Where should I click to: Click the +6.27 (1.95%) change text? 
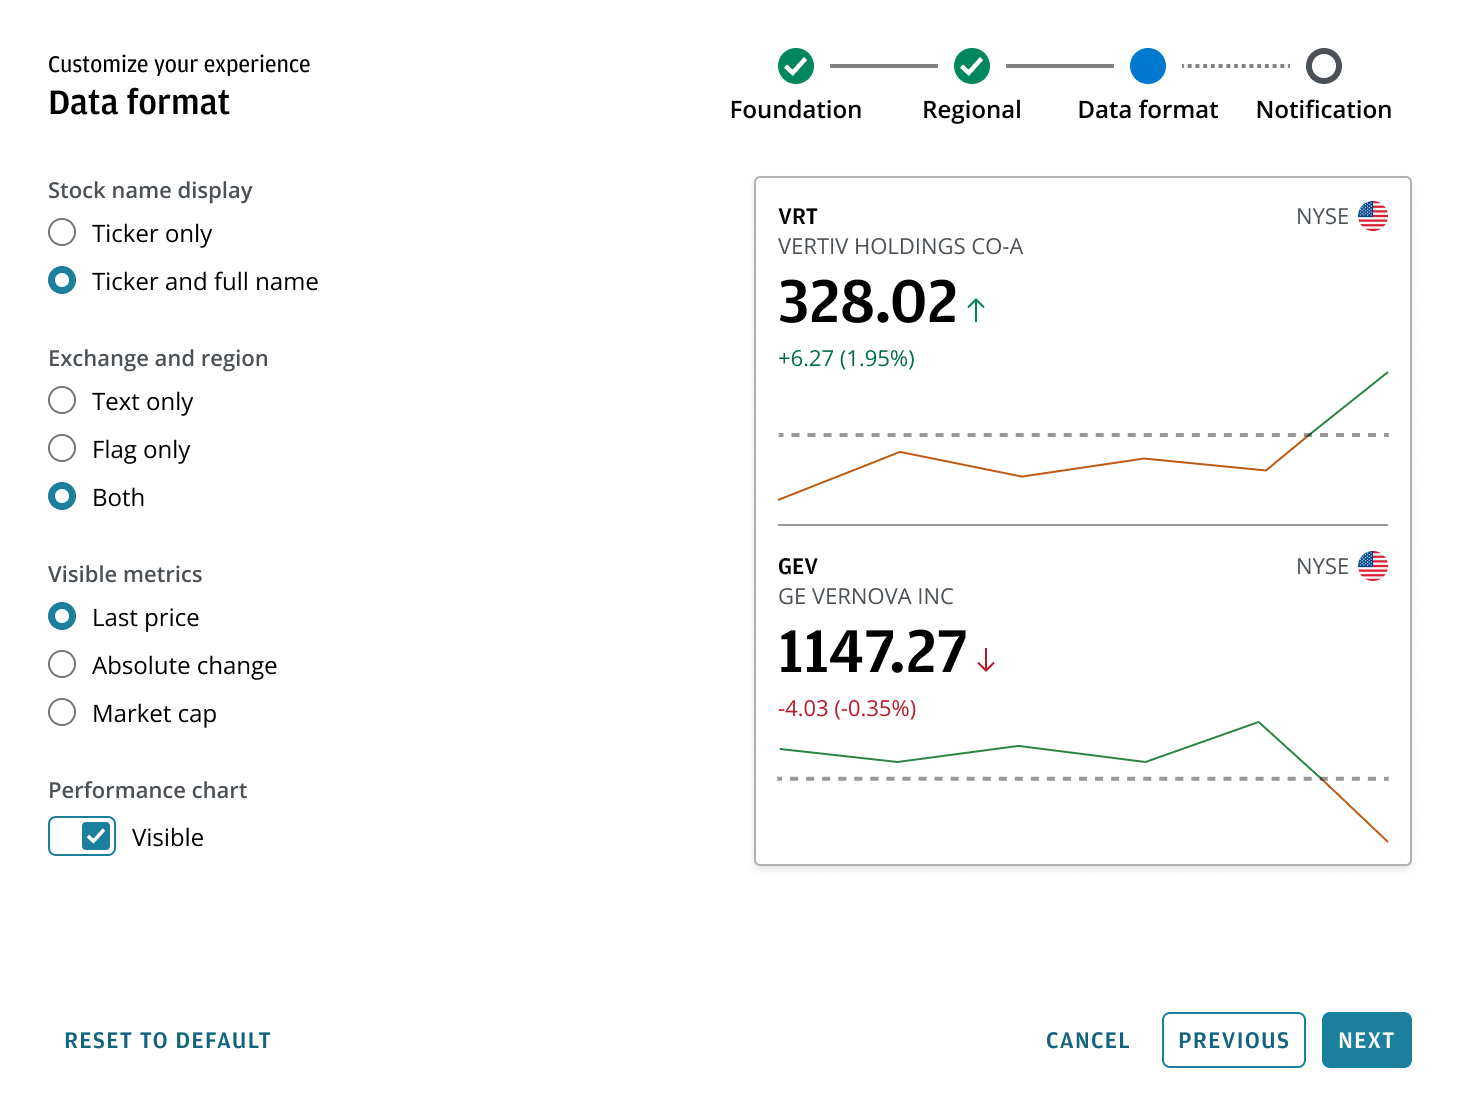847,358
